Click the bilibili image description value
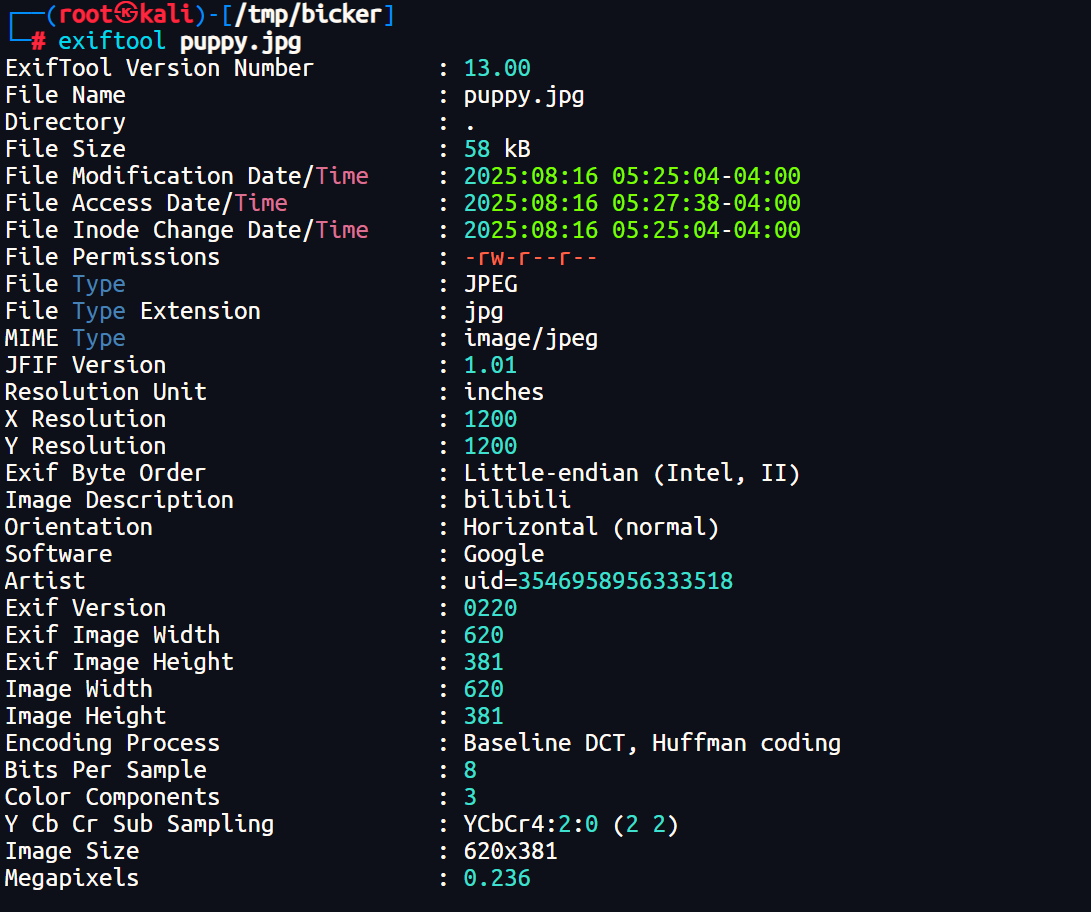1091x912 pixels. tap(517, 500)
